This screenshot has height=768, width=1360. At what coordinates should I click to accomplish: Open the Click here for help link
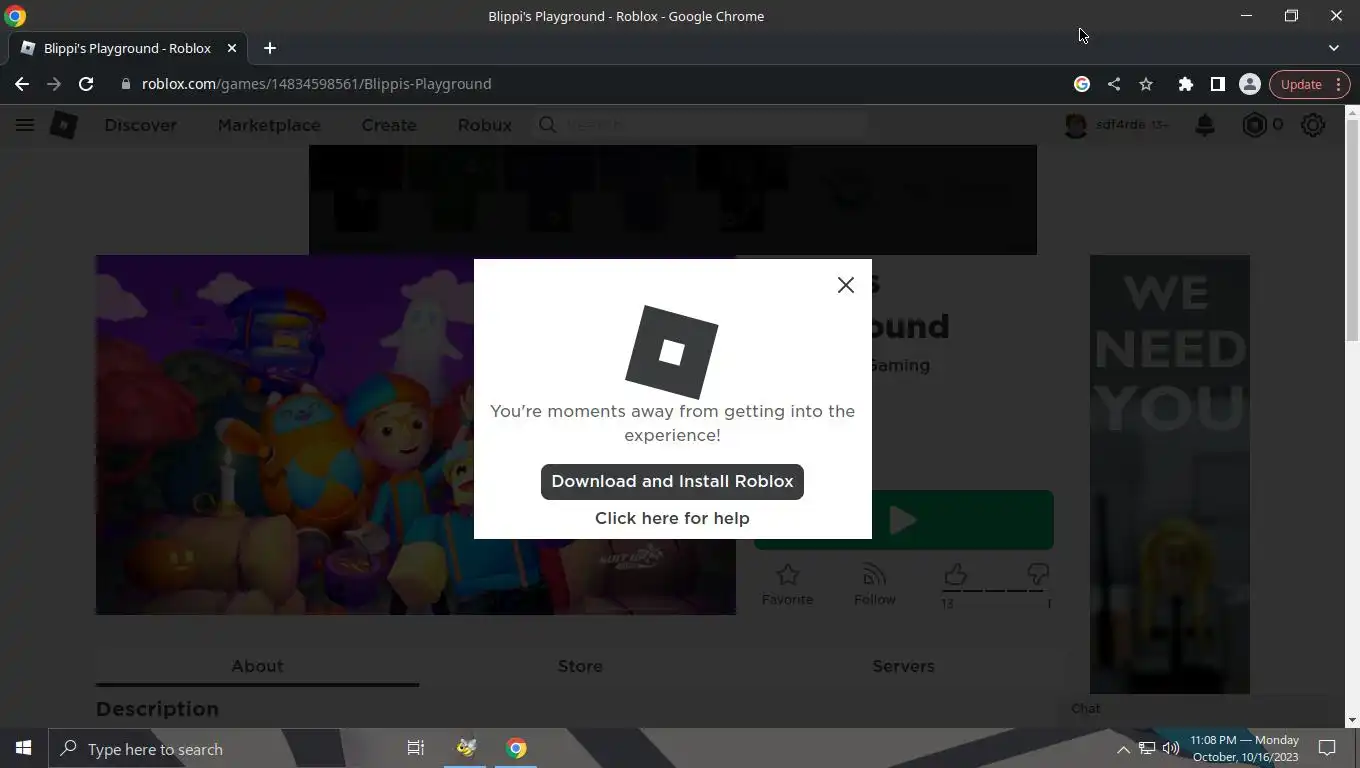coord(672,518)
